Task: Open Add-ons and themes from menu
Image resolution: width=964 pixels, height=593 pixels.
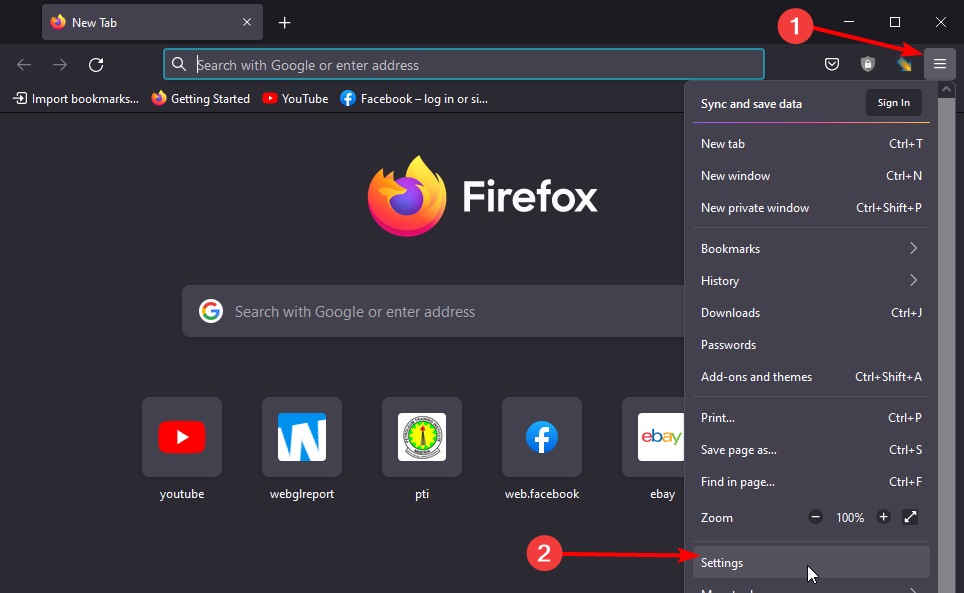Action: (811, 377)
